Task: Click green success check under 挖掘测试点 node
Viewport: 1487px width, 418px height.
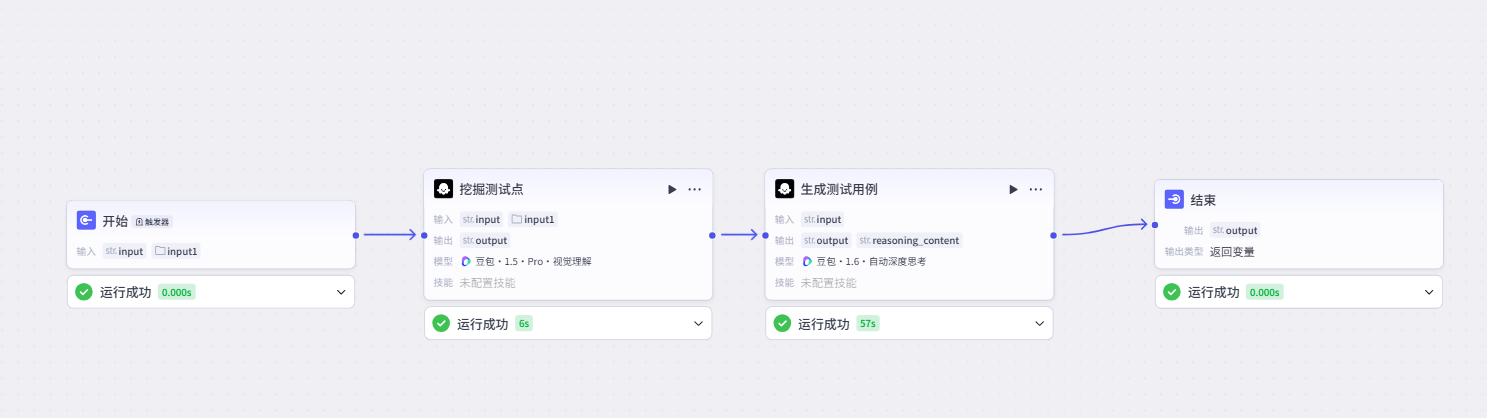Action: point(441,323)
